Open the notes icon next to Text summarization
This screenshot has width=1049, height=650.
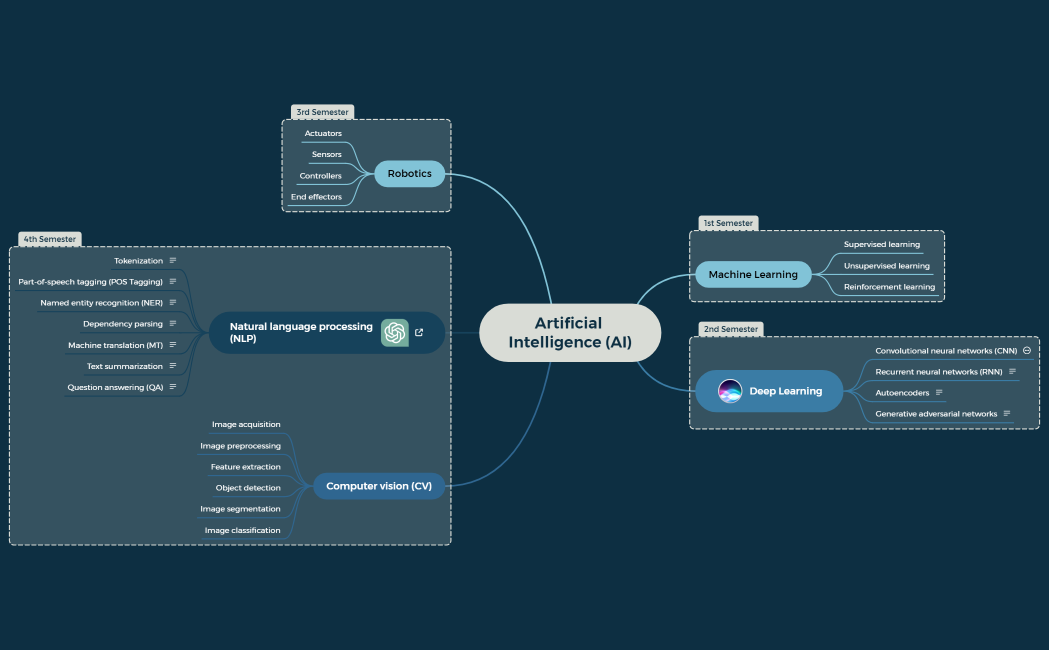click(x=172, y=365)
